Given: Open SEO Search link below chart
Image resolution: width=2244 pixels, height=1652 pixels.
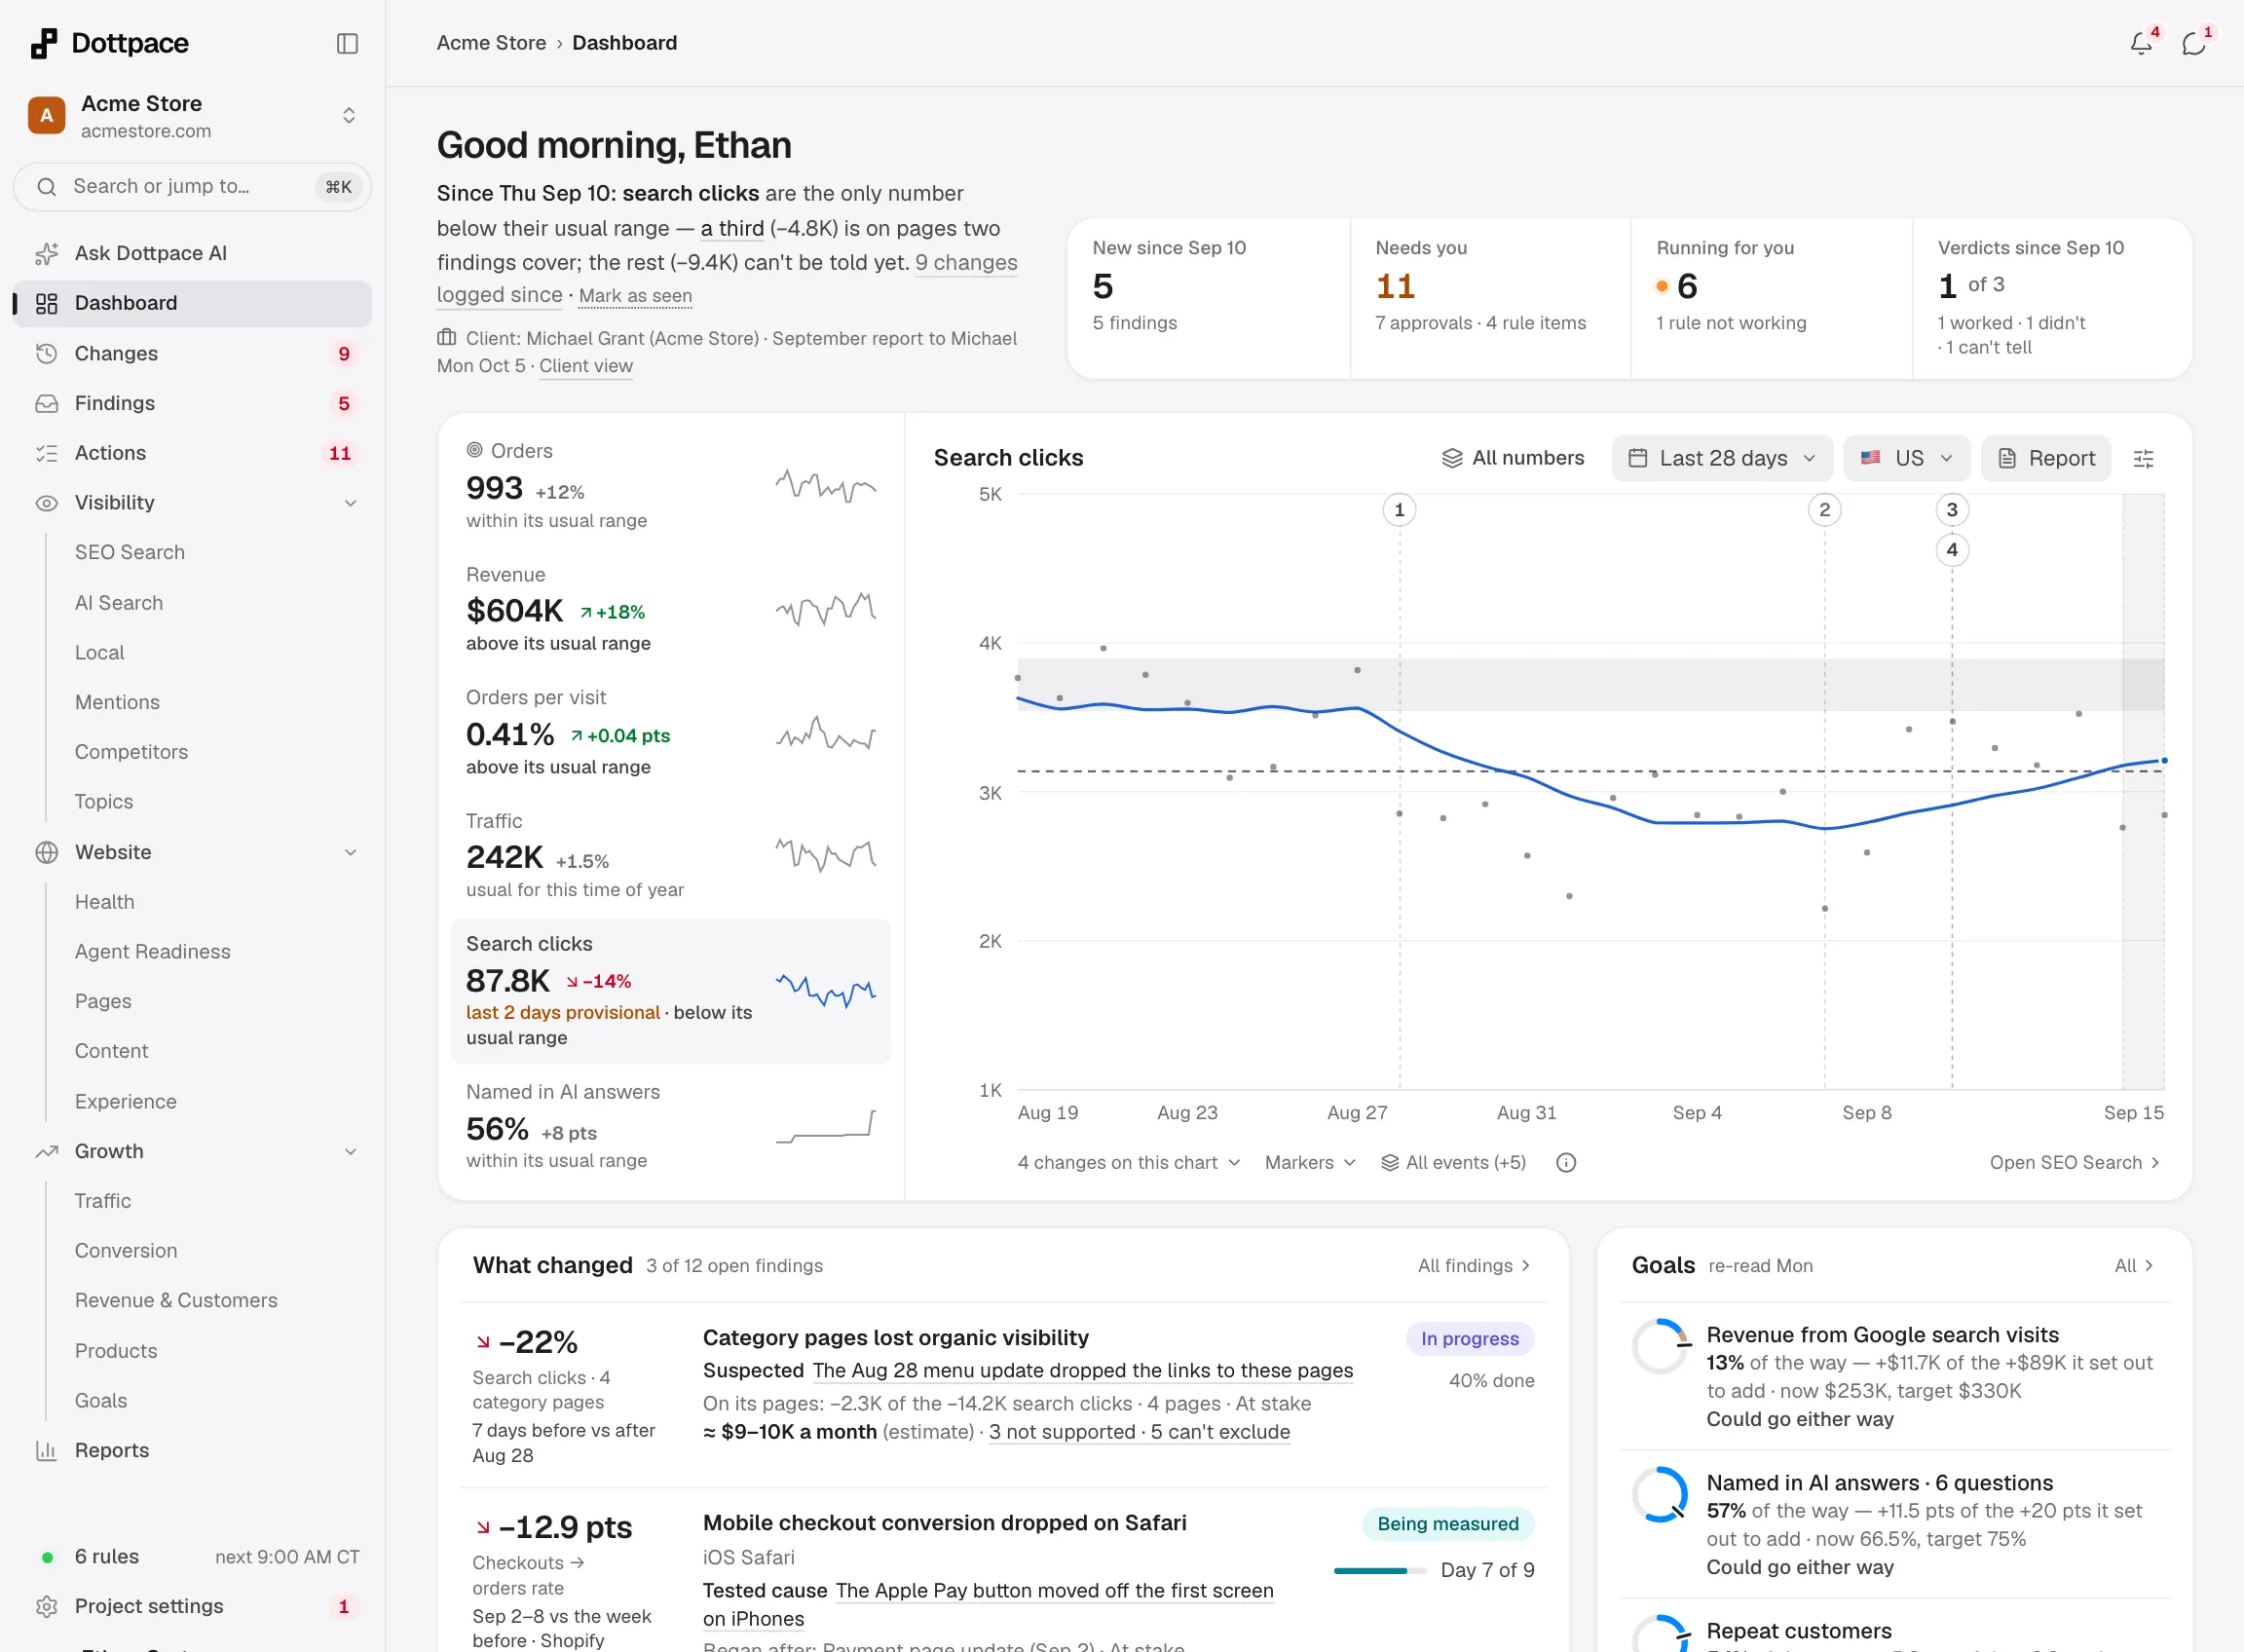Looking at the screenshot, I should click(x=2075, y=1162).
